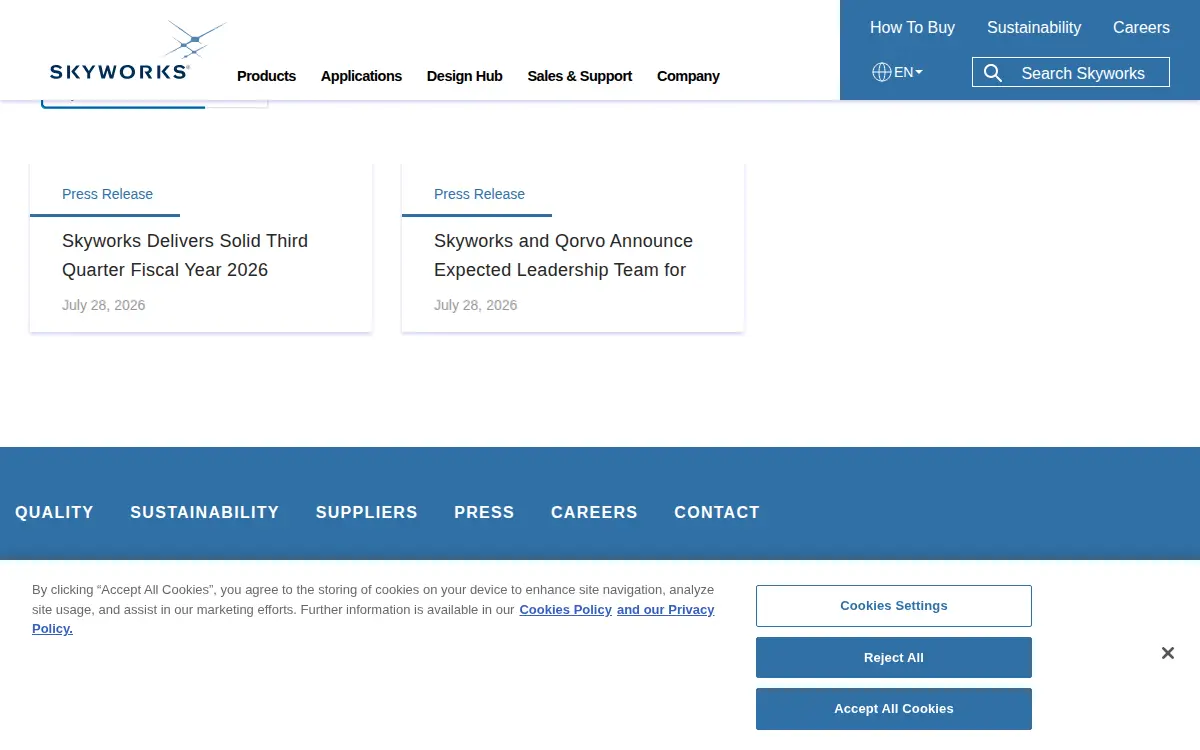Image resolution: width=1200 pixels, height=750 pixels.
Task: Go to CONTACT in footer
Action: tap(716, 512)
